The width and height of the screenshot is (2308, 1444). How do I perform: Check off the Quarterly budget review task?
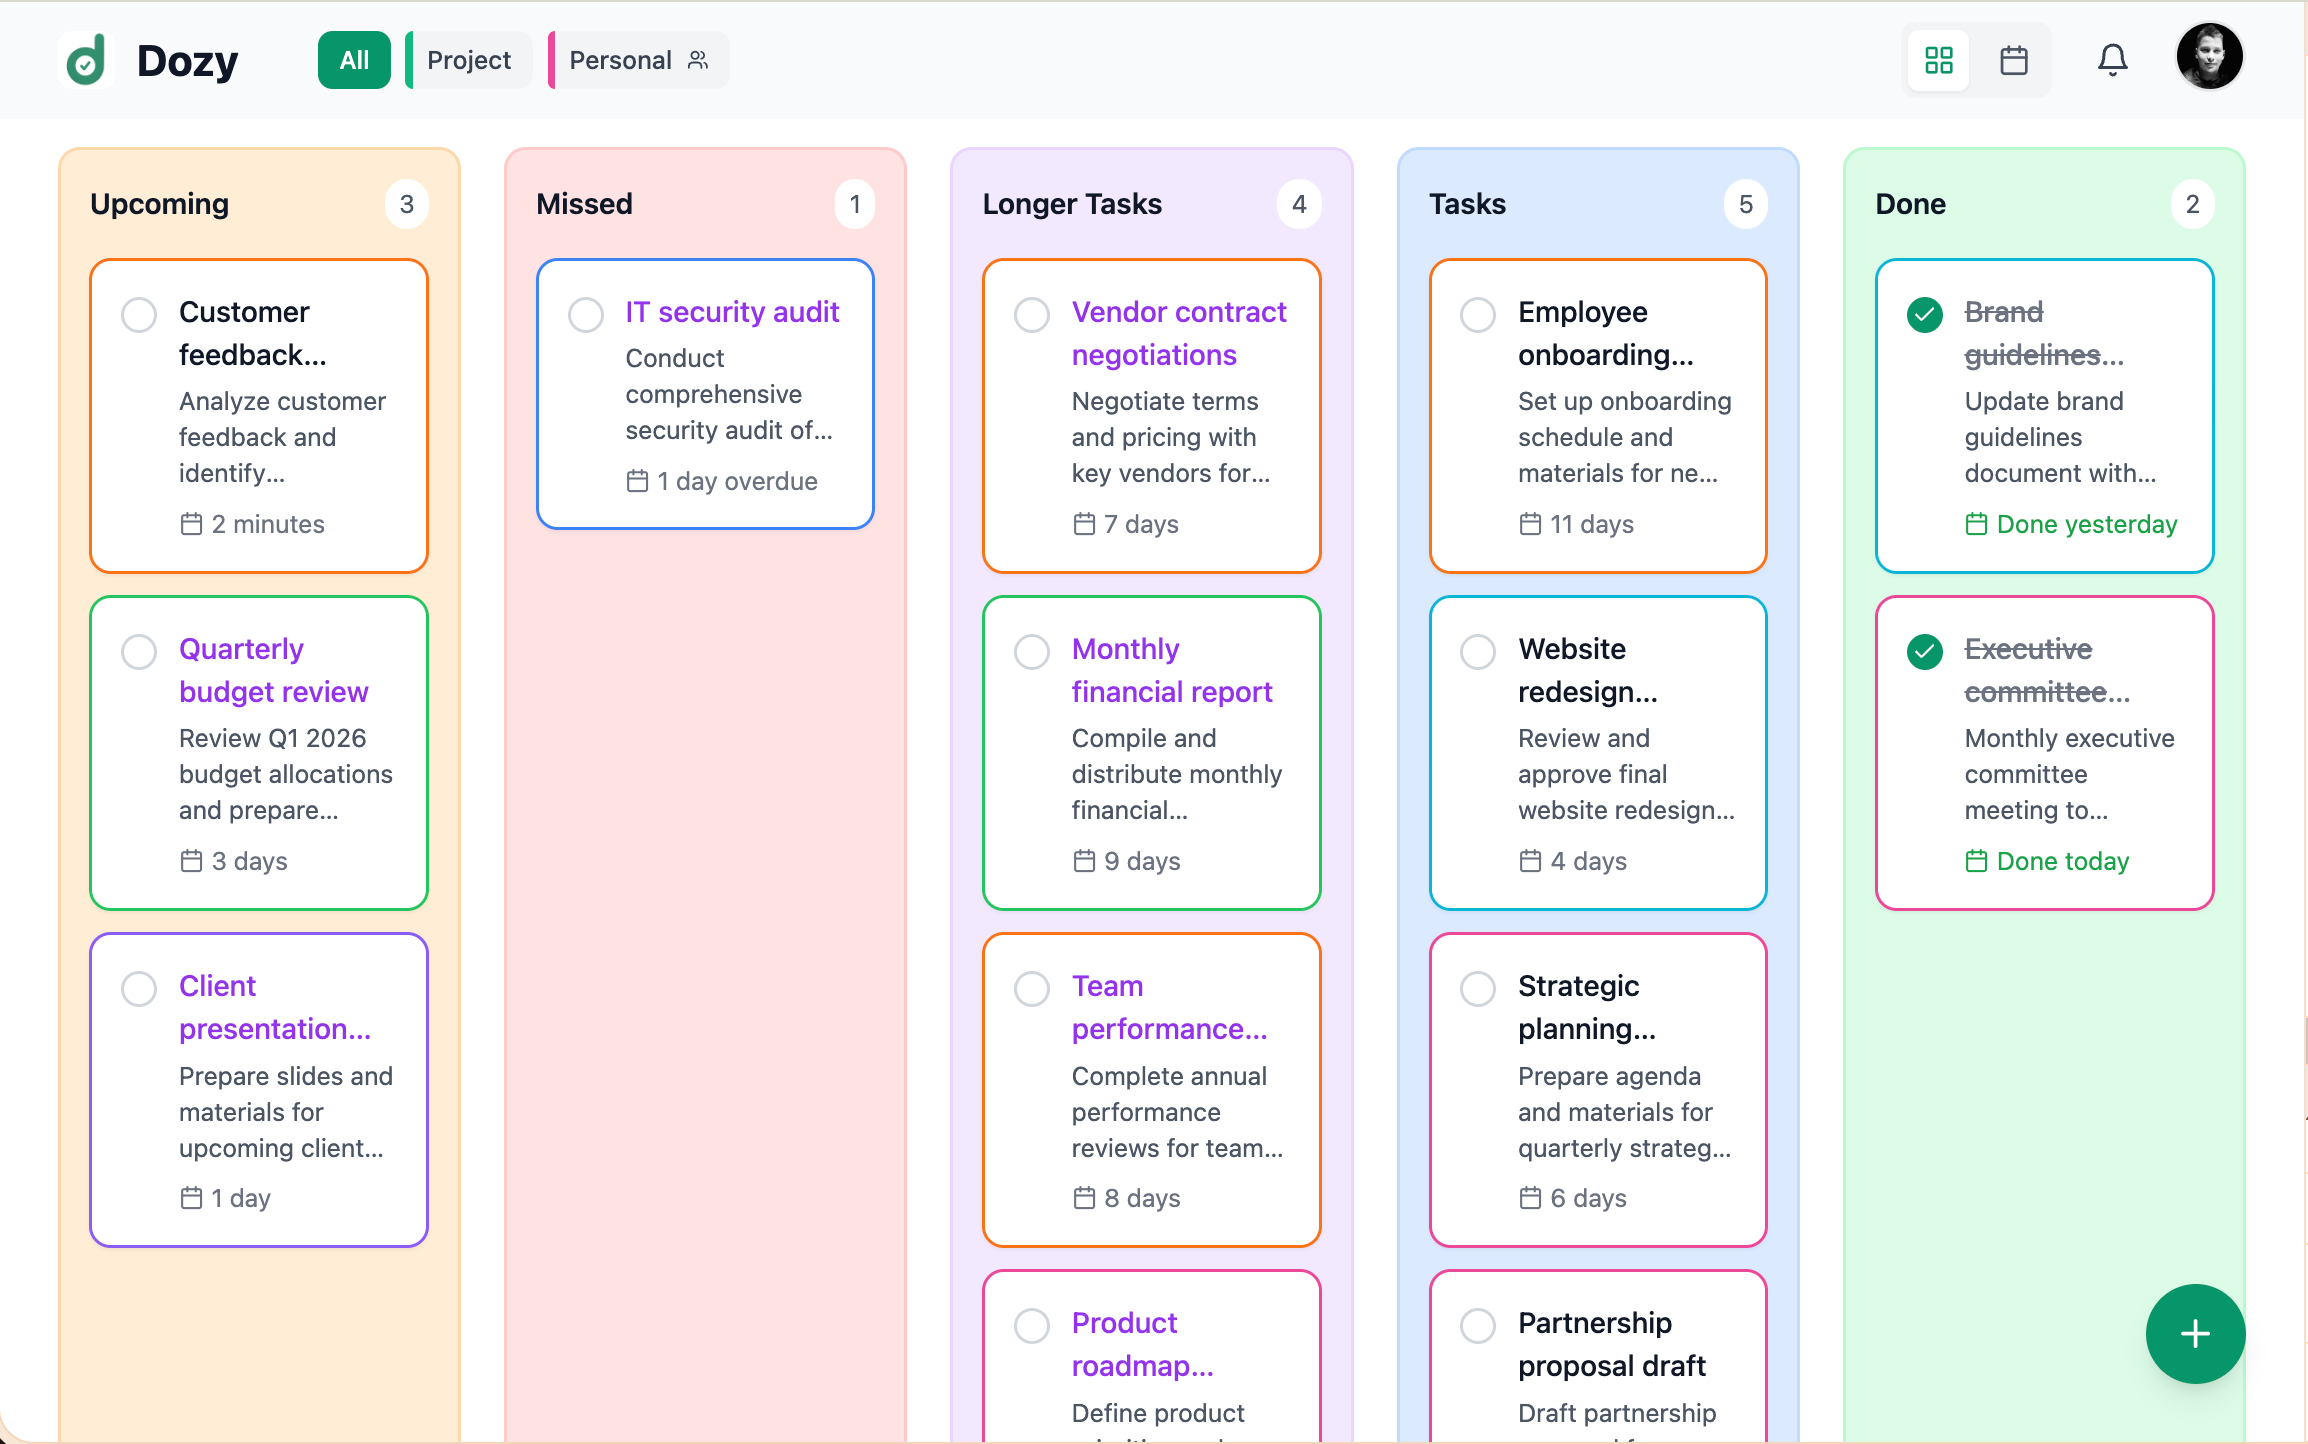pos(139,651)
